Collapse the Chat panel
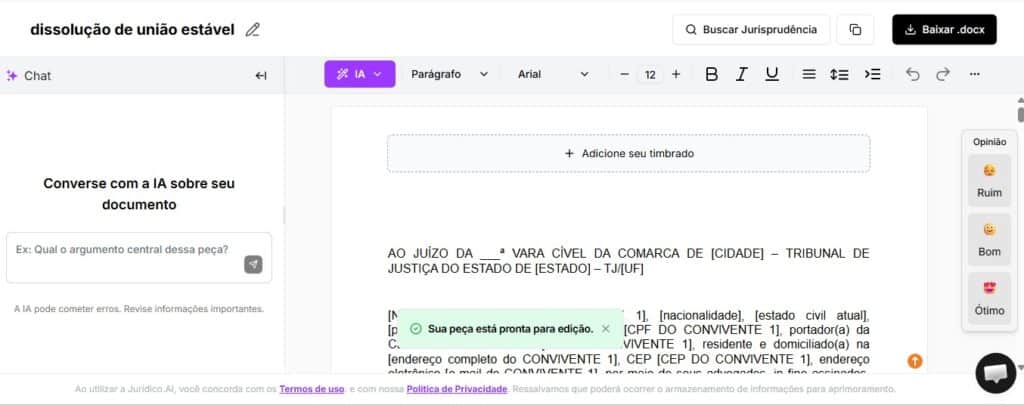The height and width of the screenshot is (405, 1024). 261,75
